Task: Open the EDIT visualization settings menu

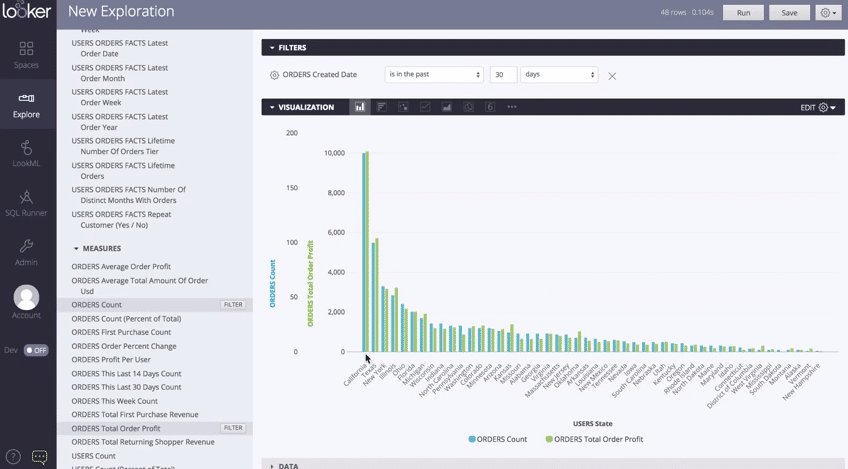Action: click(x=817, y=107)
